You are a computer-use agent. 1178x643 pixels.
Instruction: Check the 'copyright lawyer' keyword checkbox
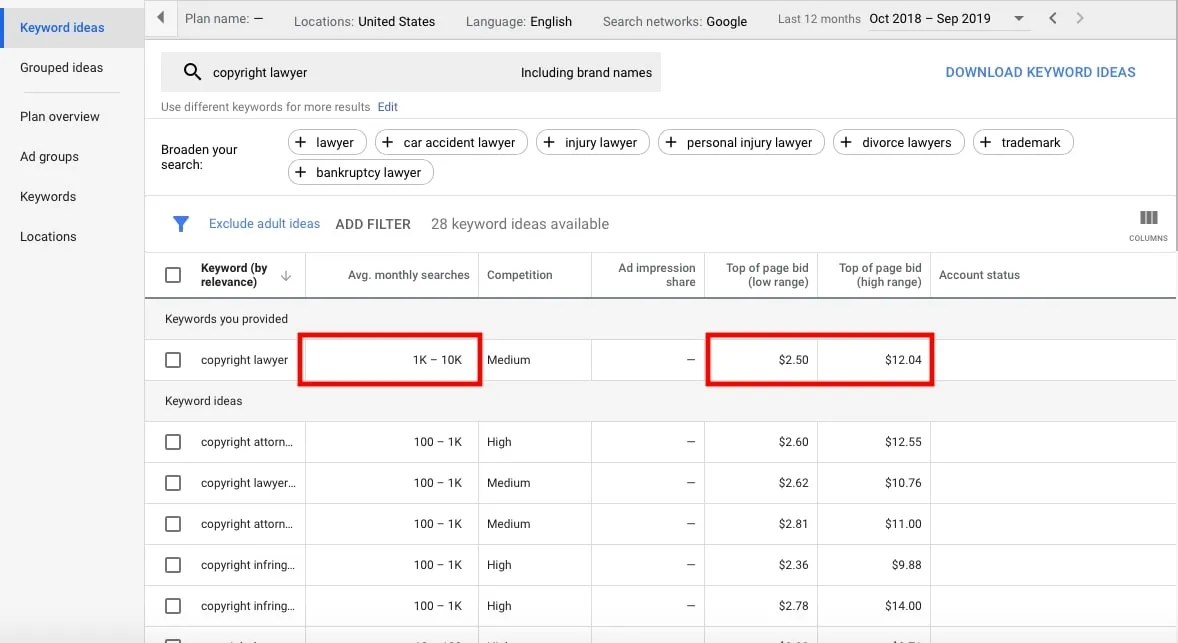click(x=173, y=360)
